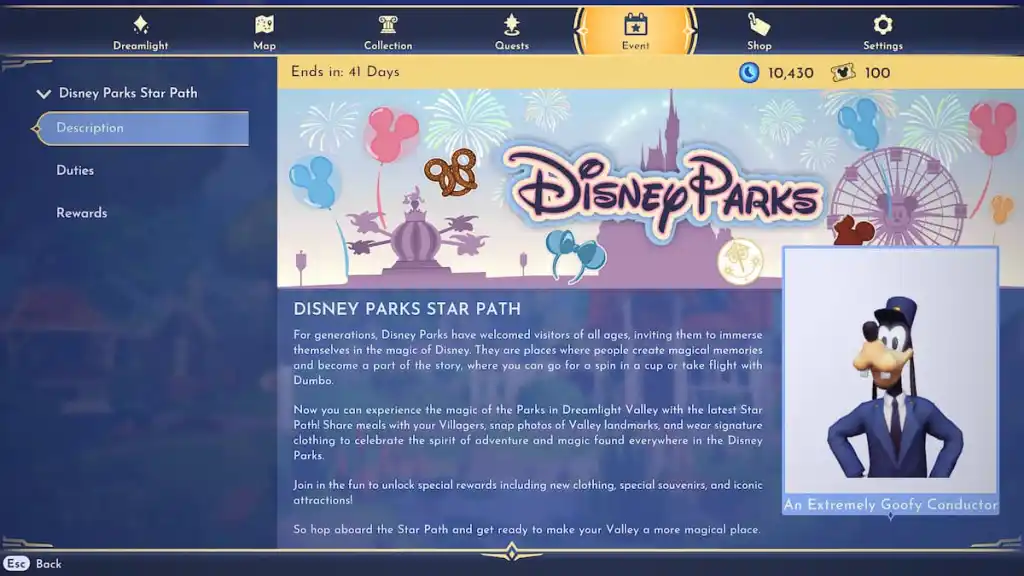Switch to the Quests tab label

[x=511, y=46]
